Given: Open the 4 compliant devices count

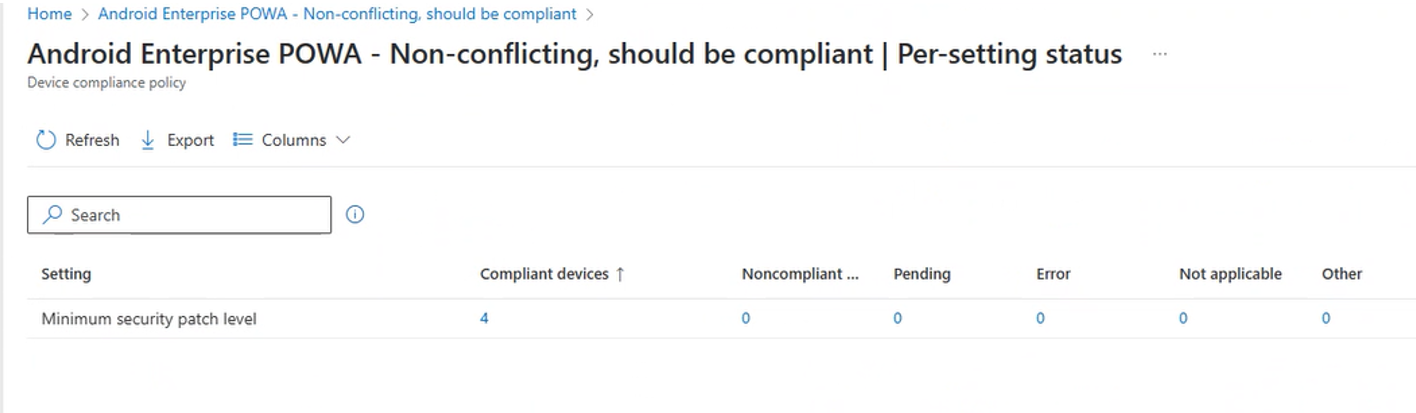Looking at the screenshot, I should pos(484,319).
